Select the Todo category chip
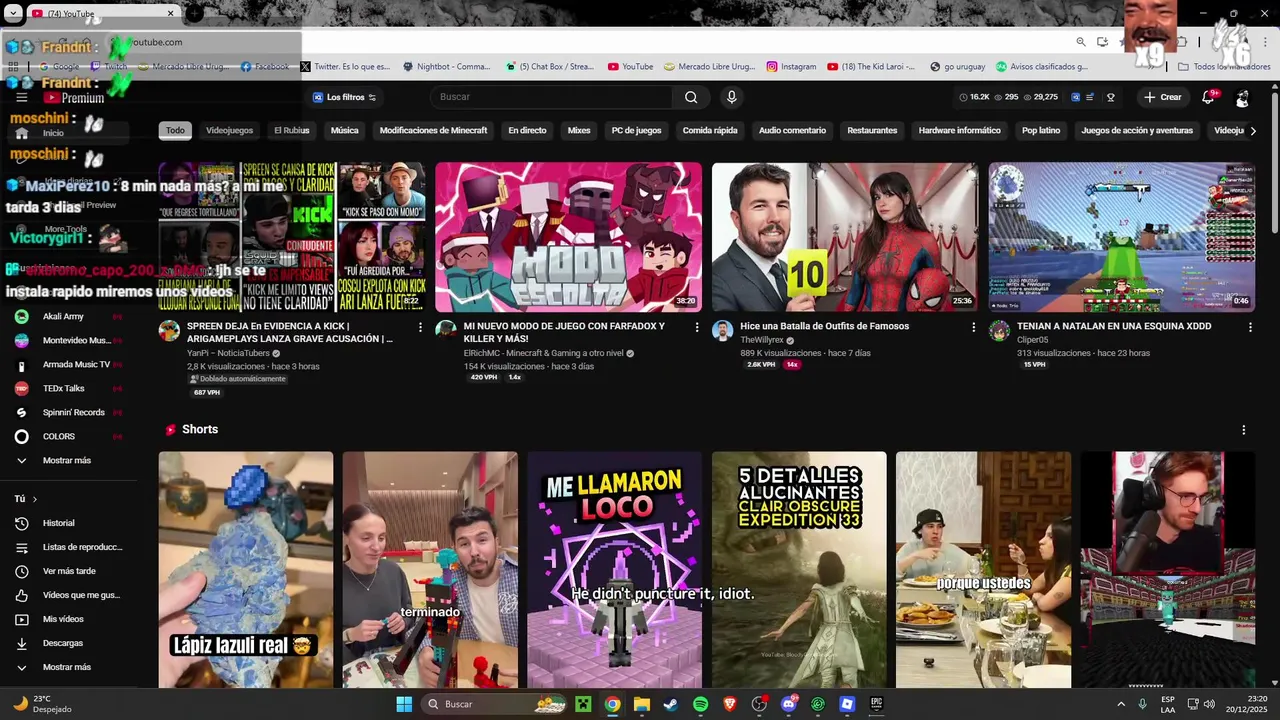 pos(175,130)
